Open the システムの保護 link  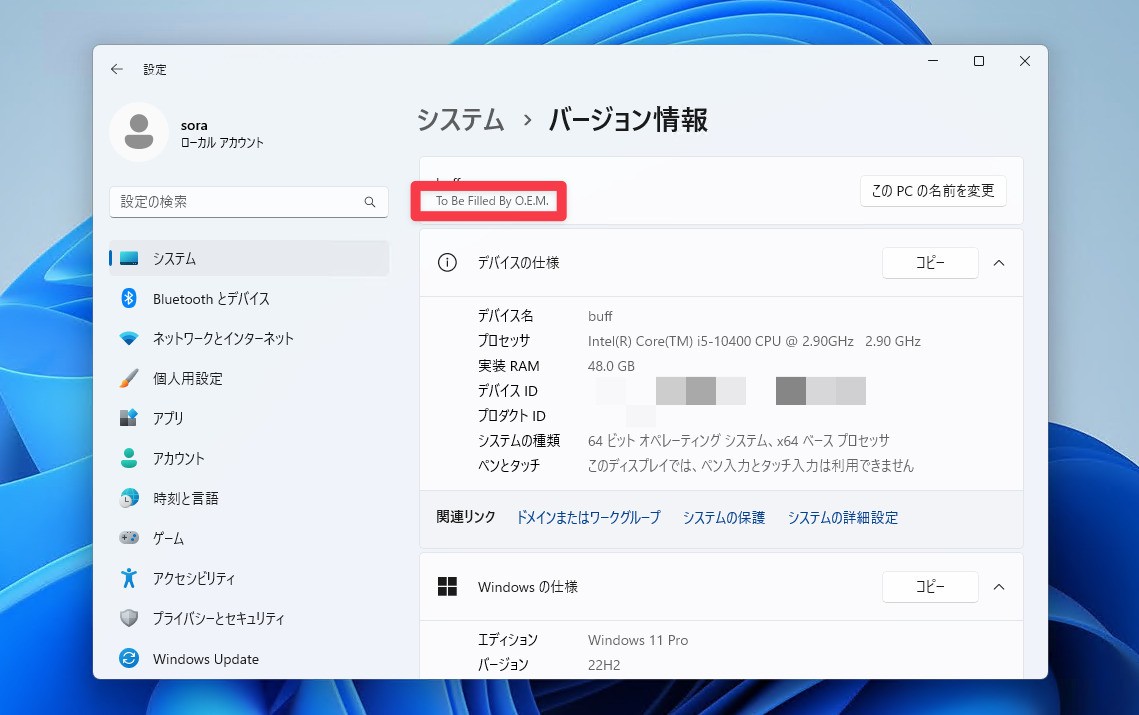tap(723, 517)
